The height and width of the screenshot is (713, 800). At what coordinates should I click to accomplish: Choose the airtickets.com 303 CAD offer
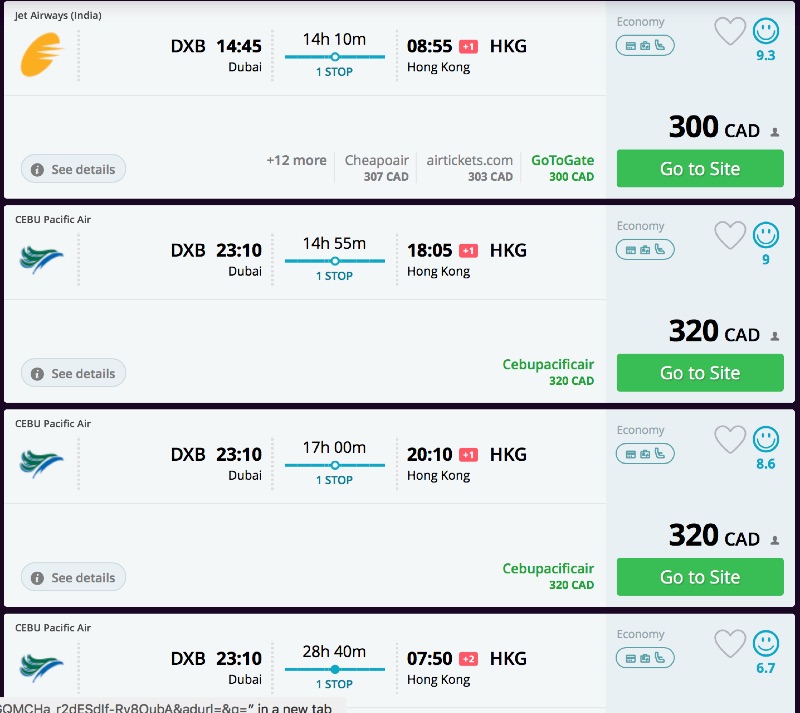click(x=469, y=168)
